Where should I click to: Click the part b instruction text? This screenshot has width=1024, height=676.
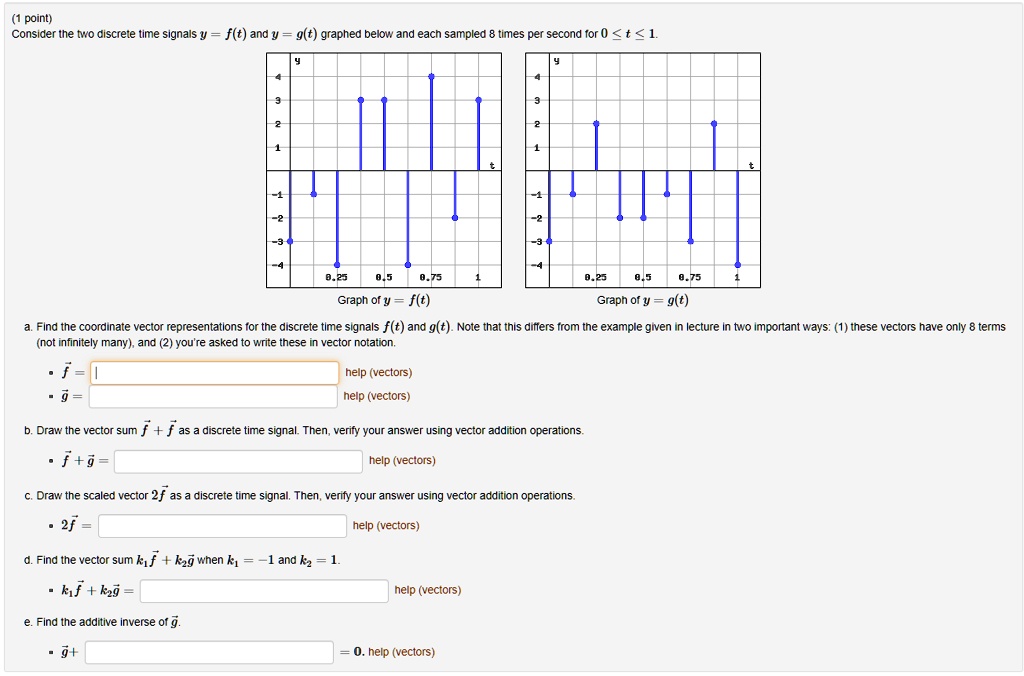coord(300,430)
